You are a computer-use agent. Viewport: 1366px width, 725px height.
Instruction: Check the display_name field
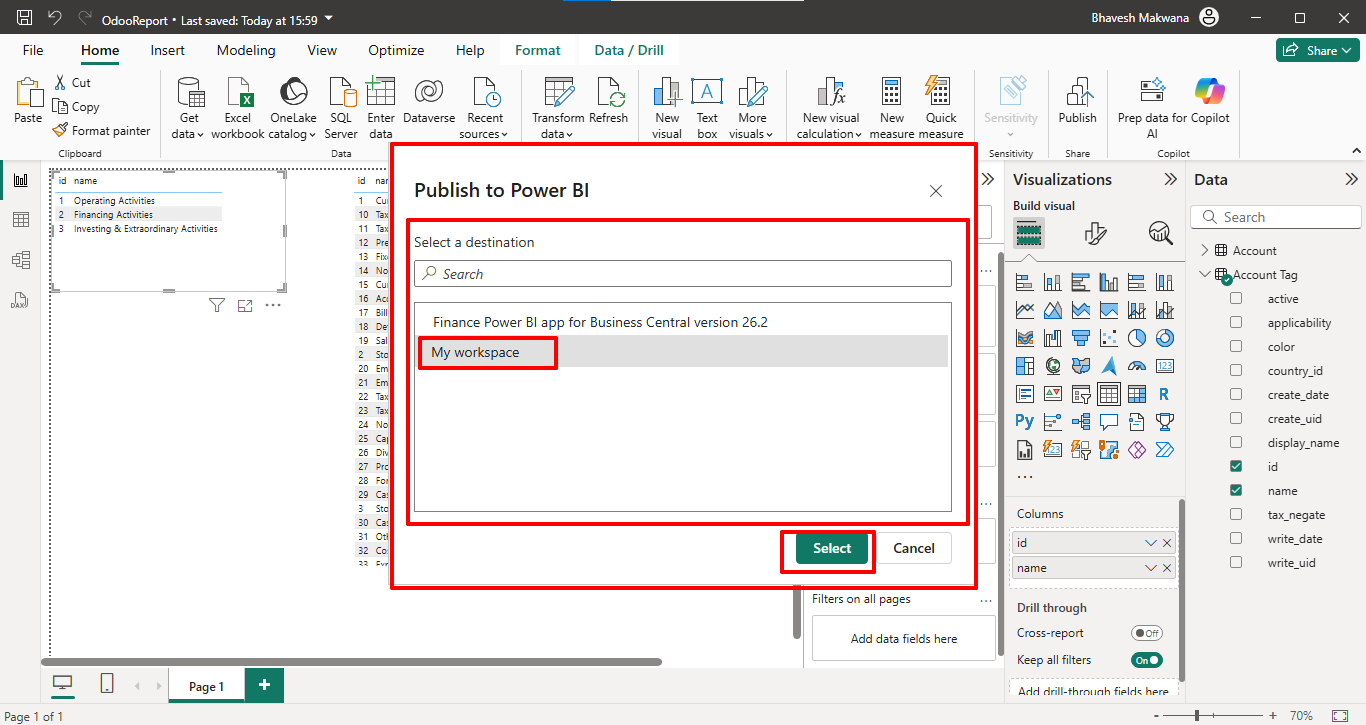click(1236, 443)
